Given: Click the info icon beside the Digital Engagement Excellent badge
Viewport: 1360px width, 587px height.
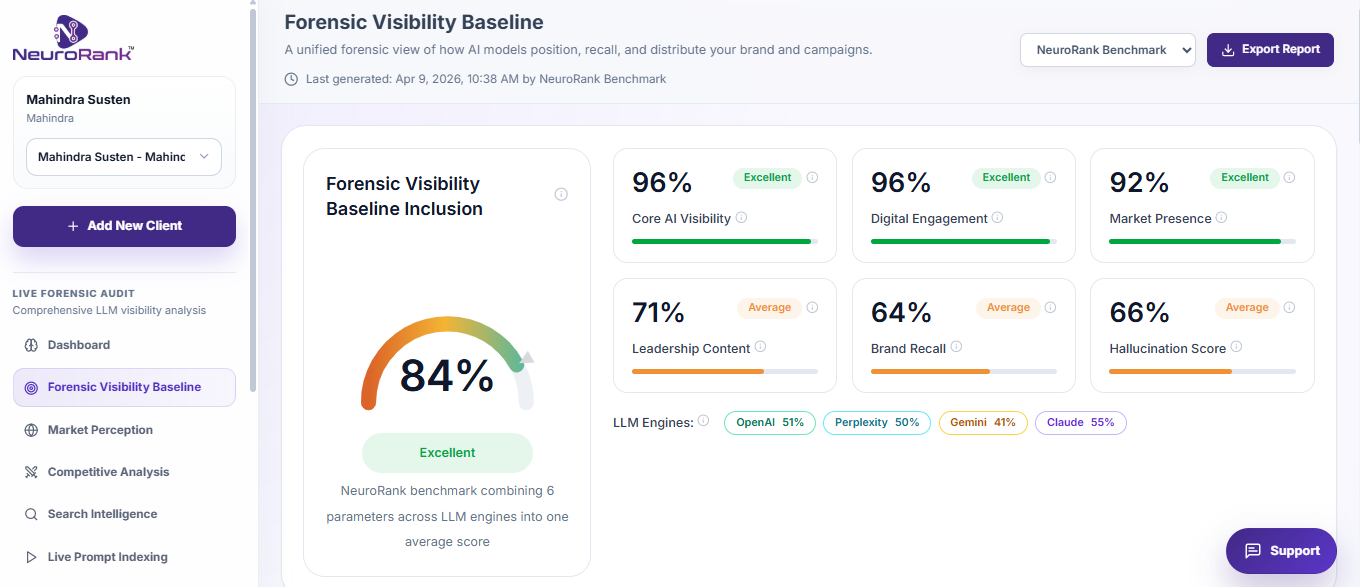Looking at the screenshot, I should [x=1051, y=177].
